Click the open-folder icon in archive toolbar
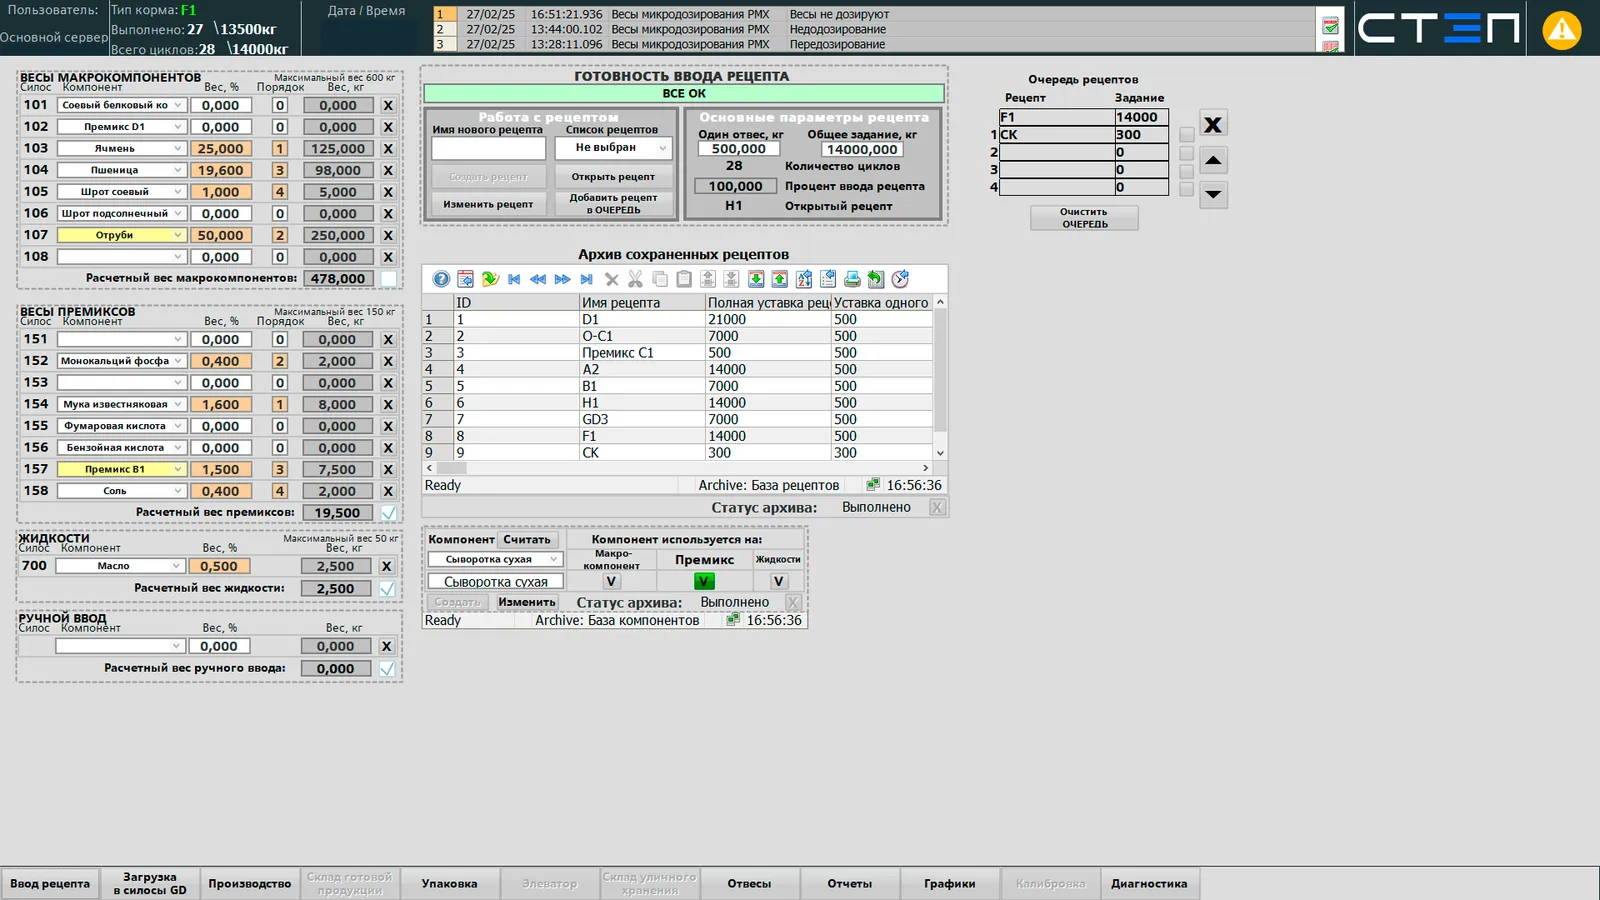Screen dimensions: 1600x900 pos(490,279)
